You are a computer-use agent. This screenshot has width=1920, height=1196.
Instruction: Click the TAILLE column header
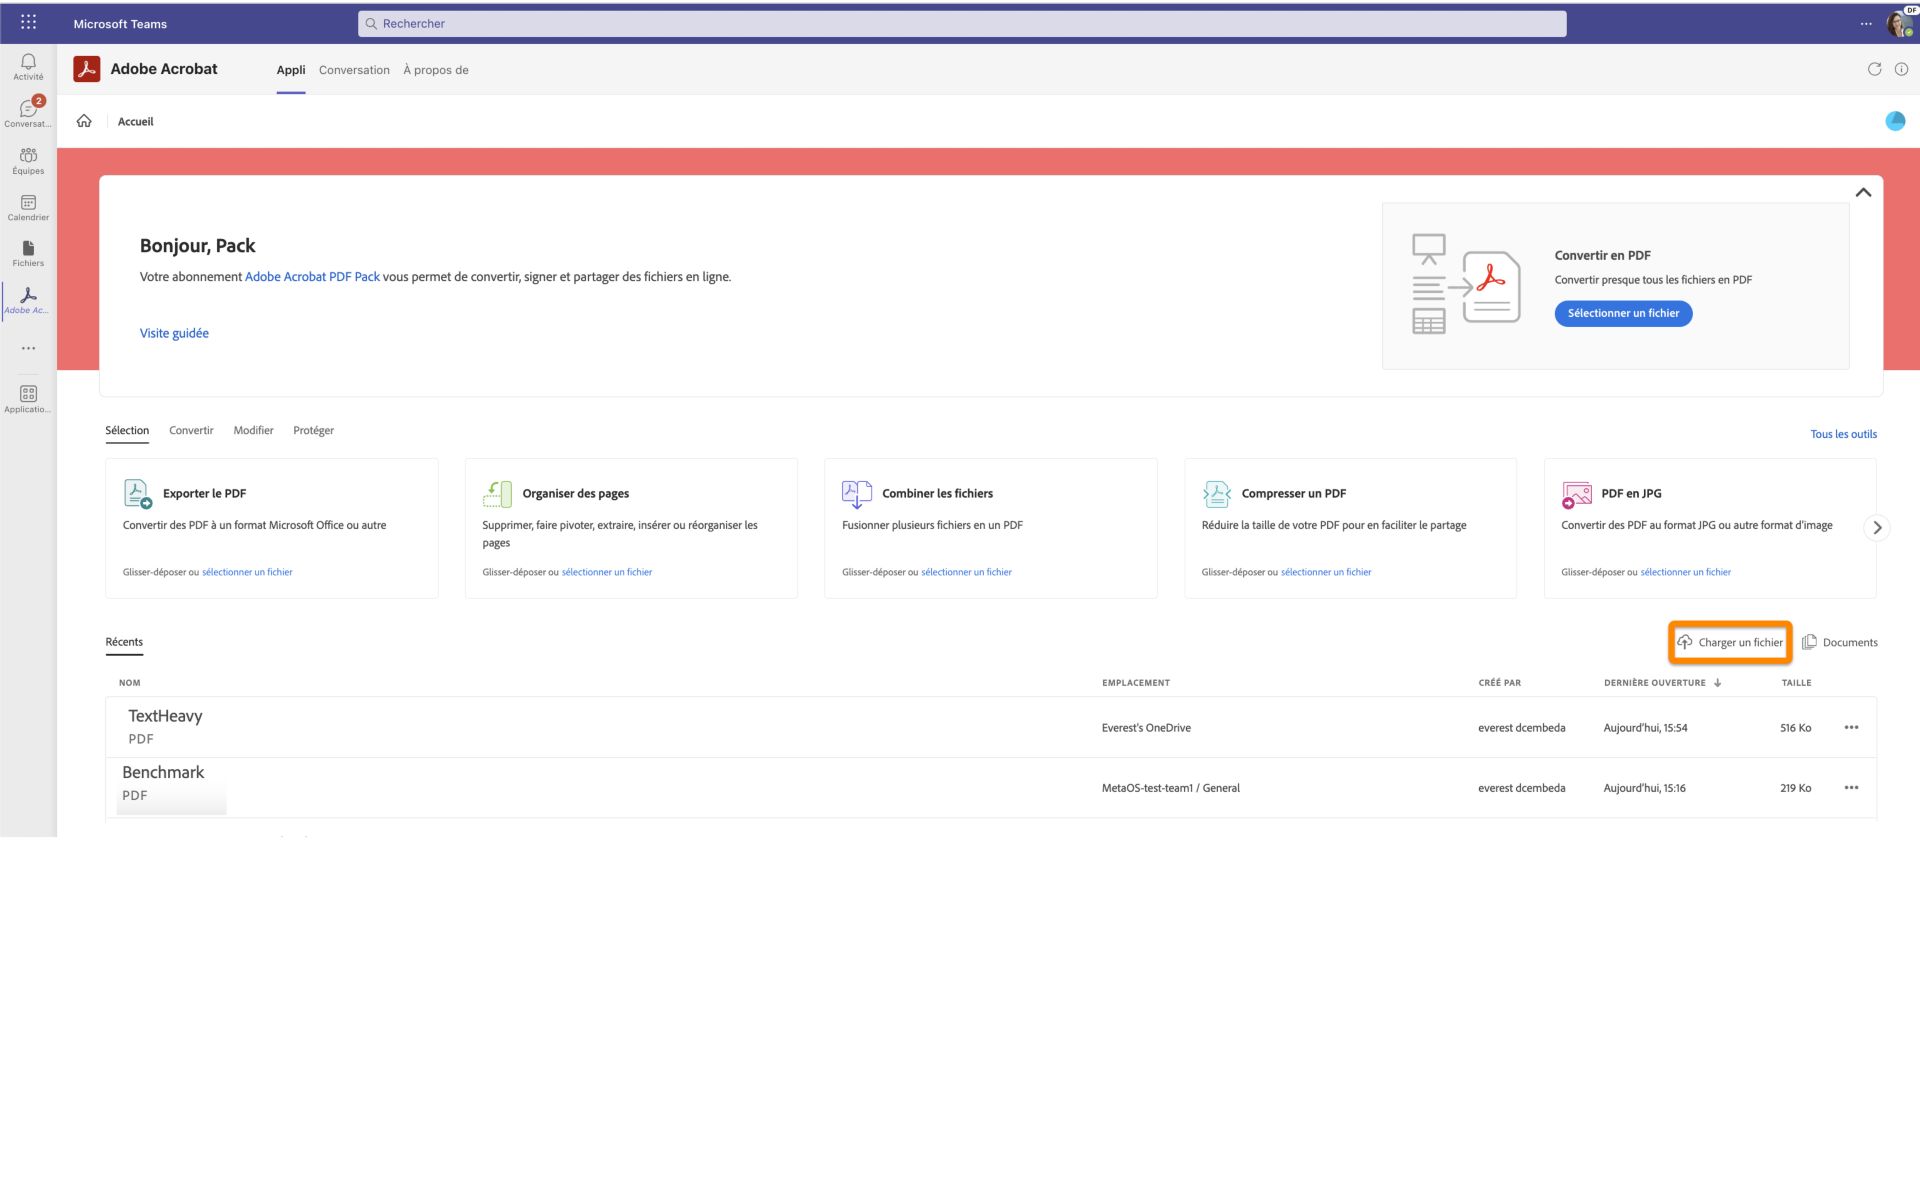[x=1796, y=683]
